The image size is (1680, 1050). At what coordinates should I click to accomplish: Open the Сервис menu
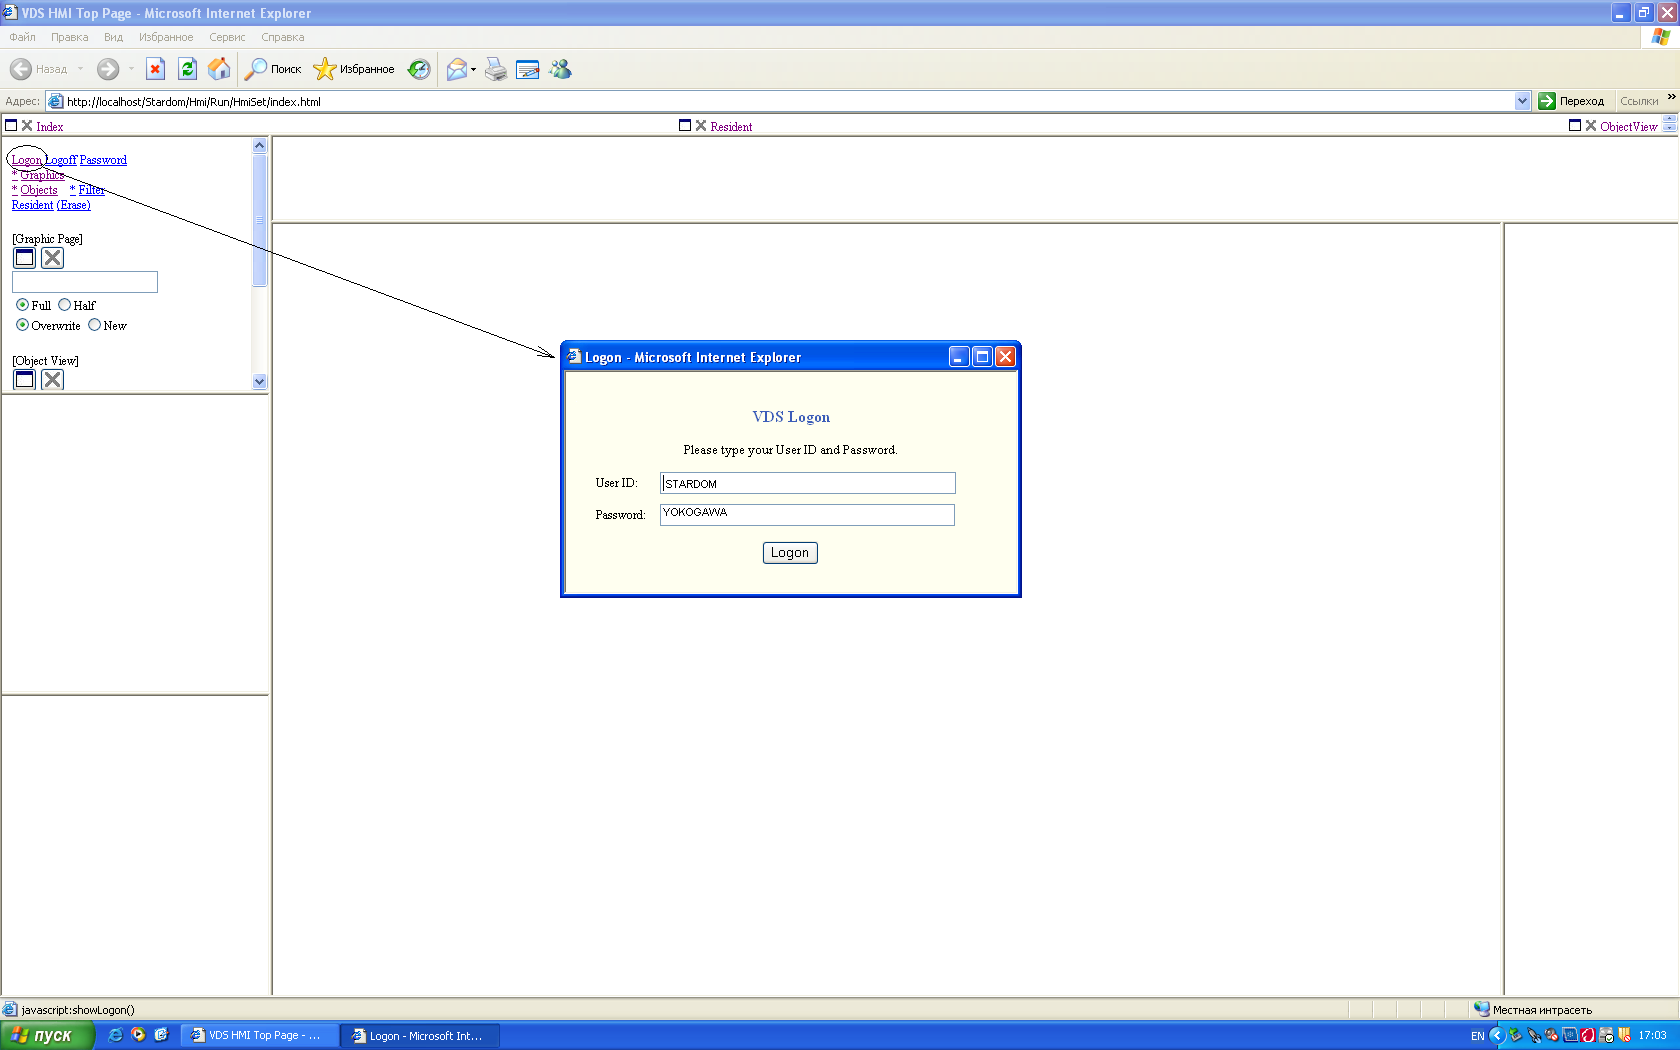coord(227,37)
